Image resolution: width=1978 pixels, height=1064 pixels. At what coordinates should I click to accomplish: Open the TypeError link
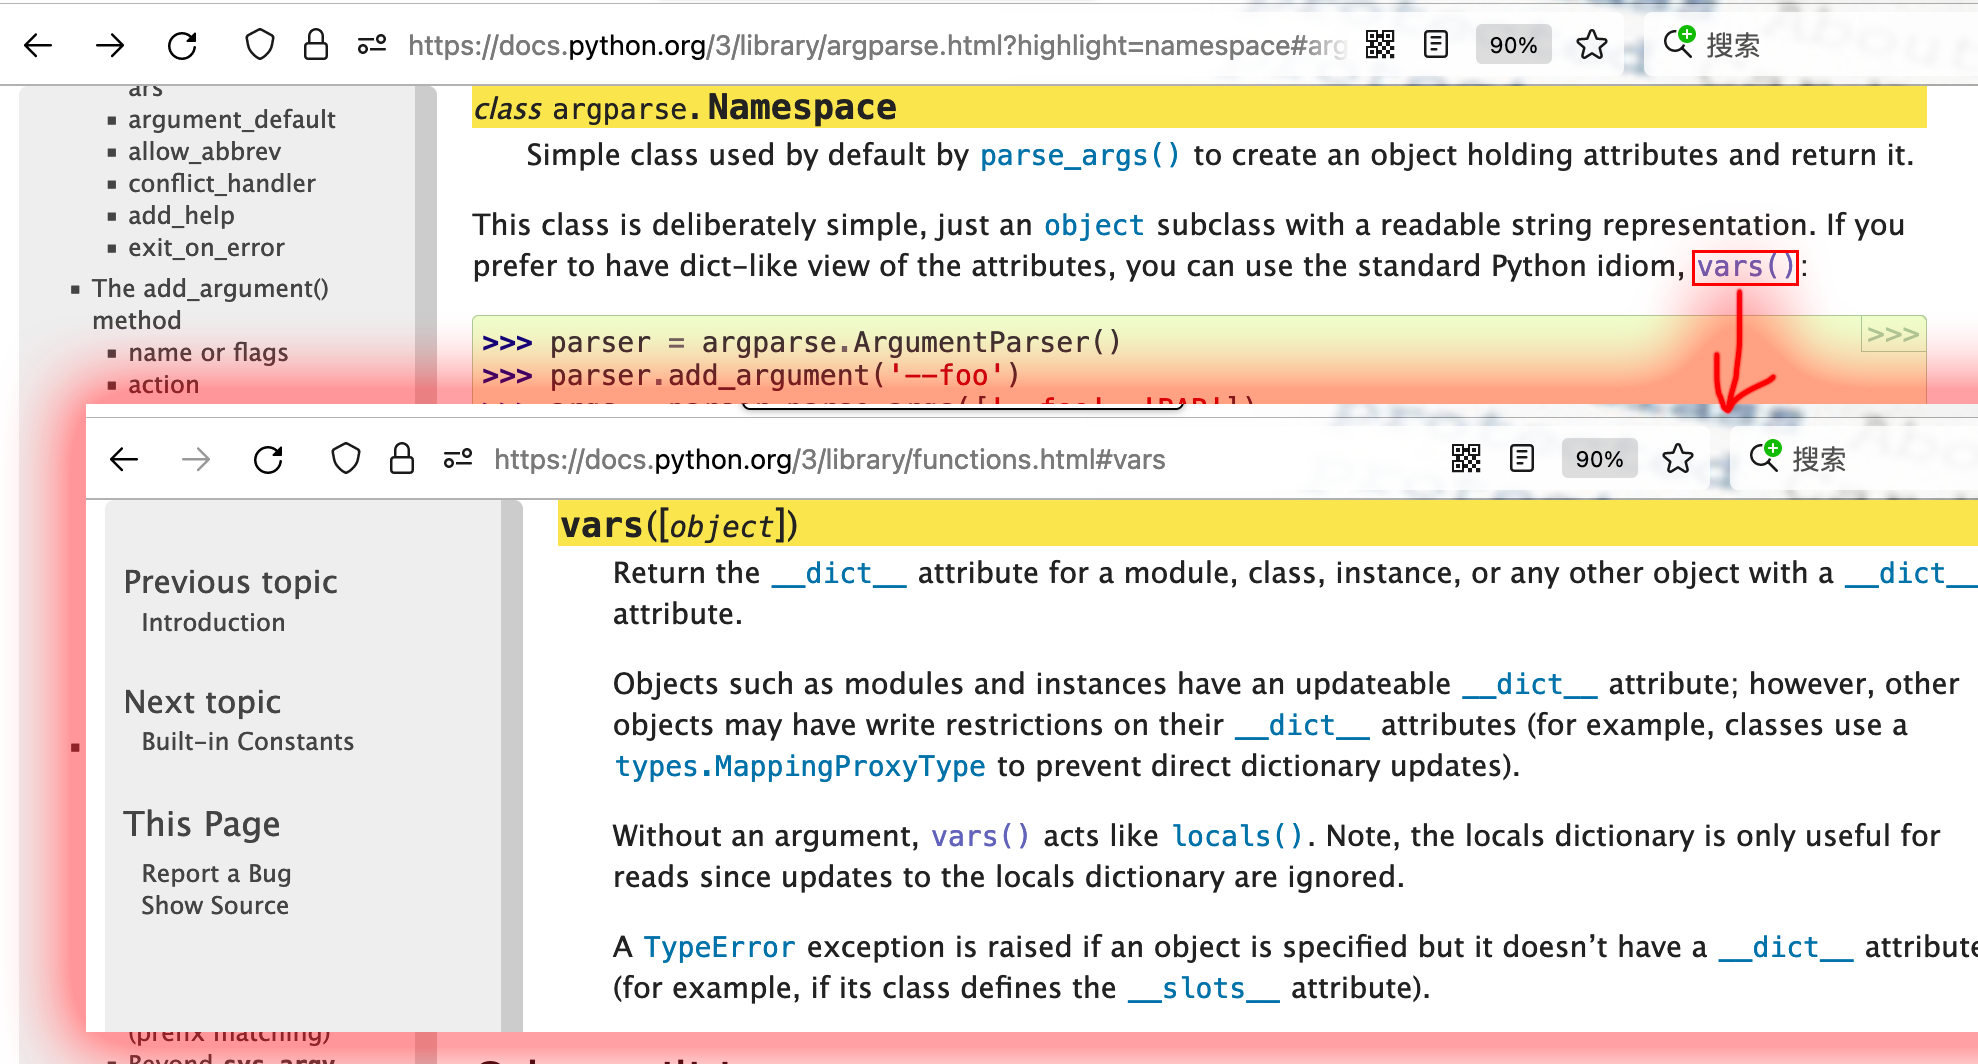coord(719,947)
